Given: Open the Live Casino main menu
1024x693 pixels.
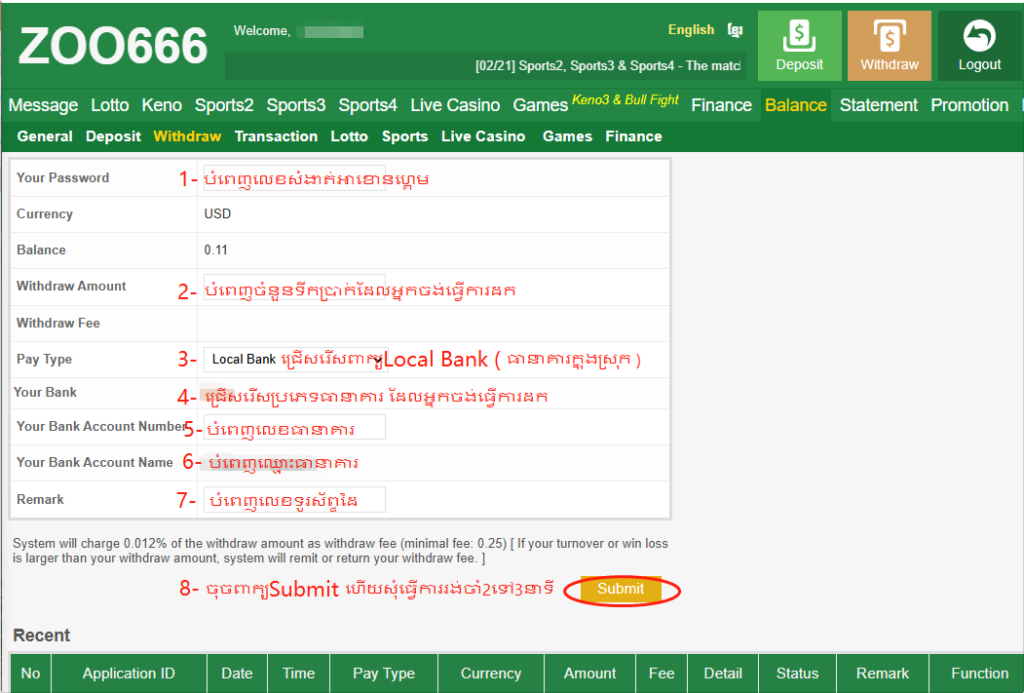Looking at the screenshot, I should pyautogui.click(x=455, y=105).
